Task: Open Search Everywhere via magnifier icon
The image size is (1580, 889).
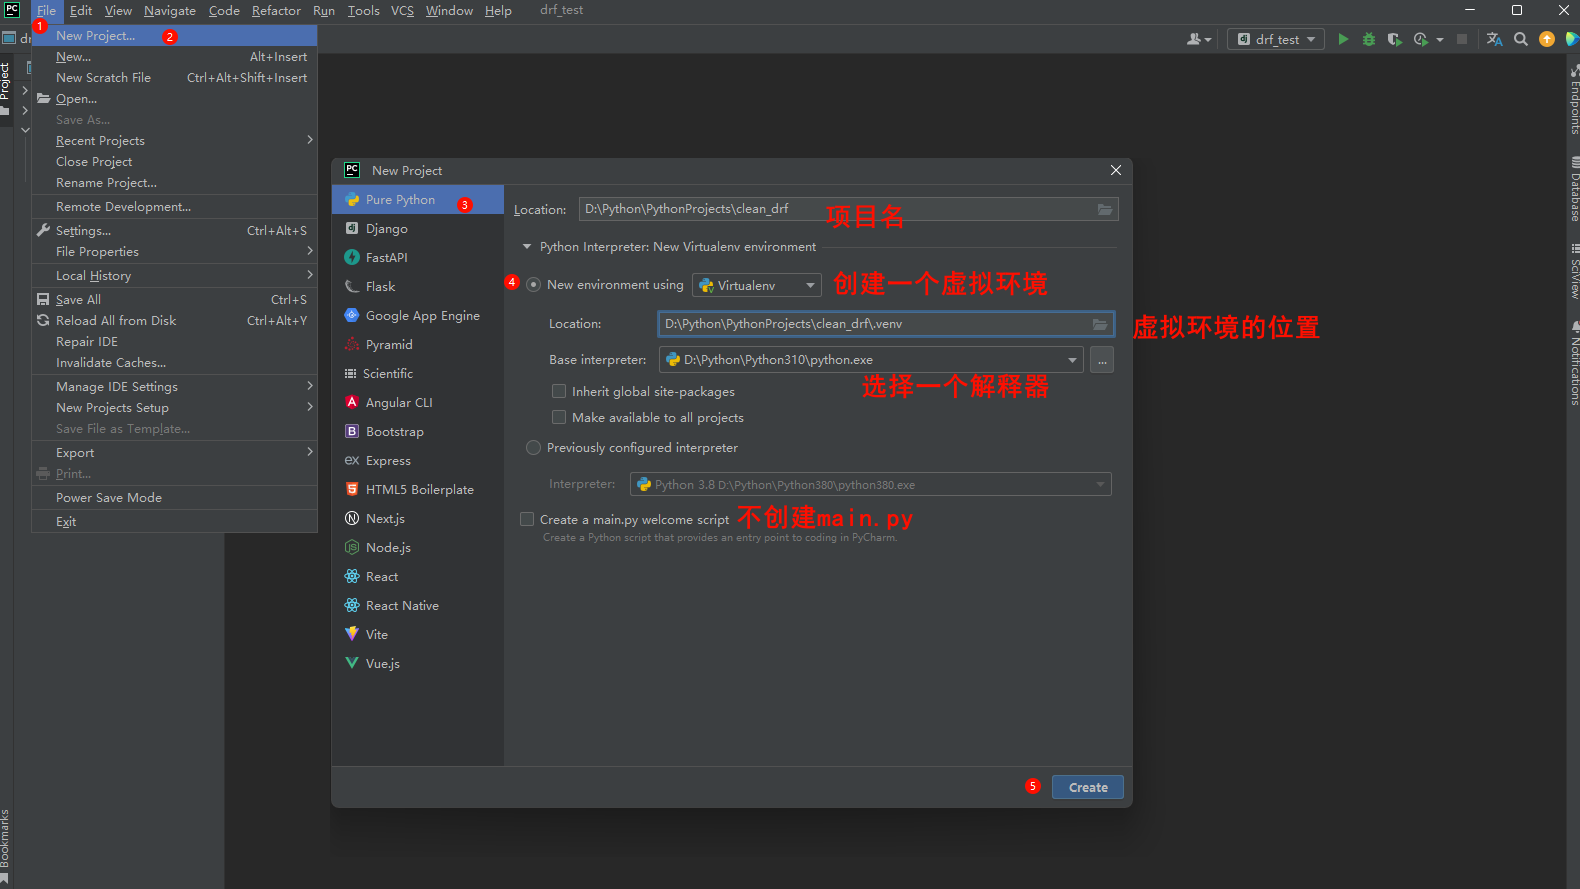Action: [1520, 39]
